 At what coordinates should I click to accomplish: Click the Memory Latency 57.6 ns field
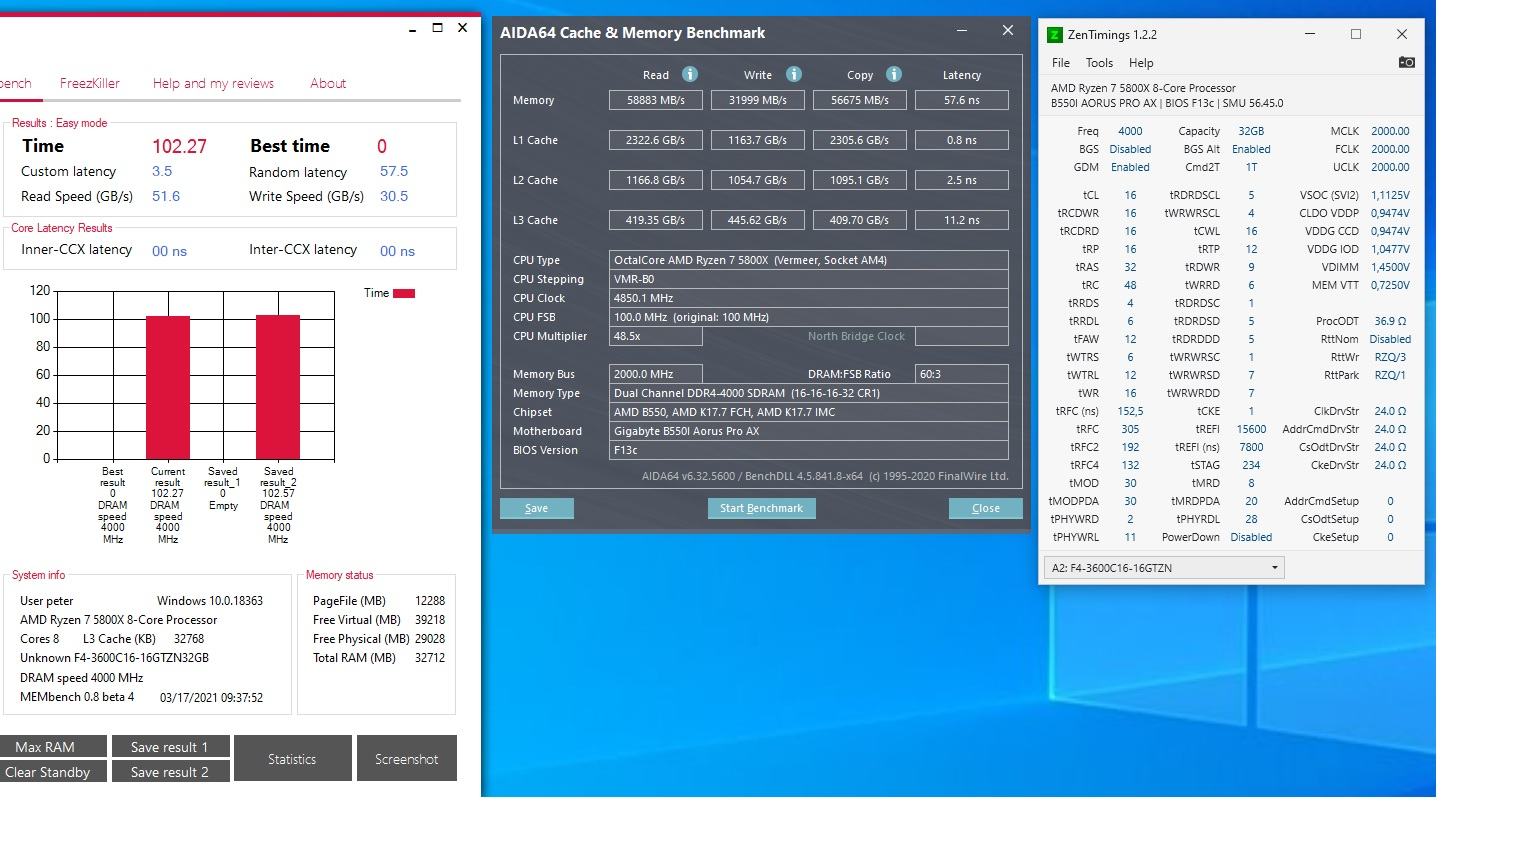click(962, 100)
